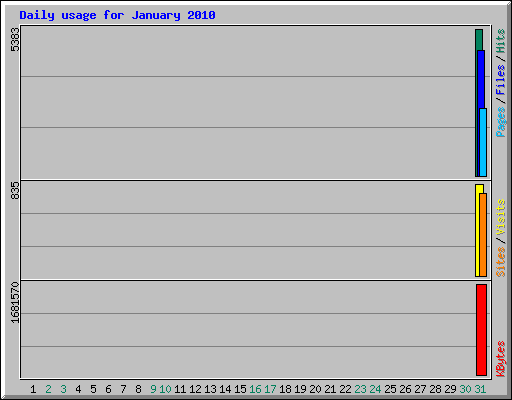Click day 10 on the x-axis
This screenshot has height=400, width=512.
click(x=165, y=389)
